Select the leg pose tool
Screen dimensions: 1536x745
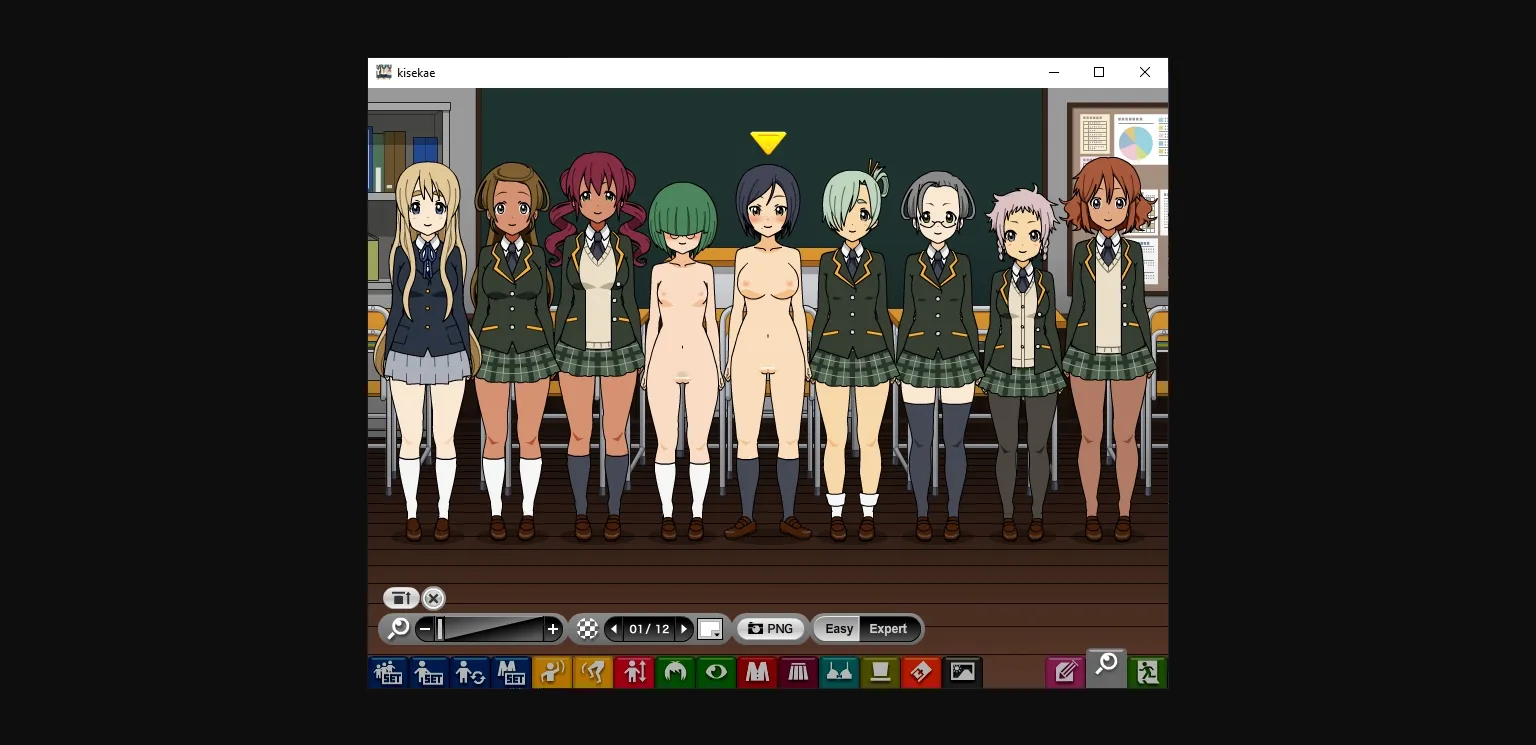pyautogui.click(x=593, y=672)
